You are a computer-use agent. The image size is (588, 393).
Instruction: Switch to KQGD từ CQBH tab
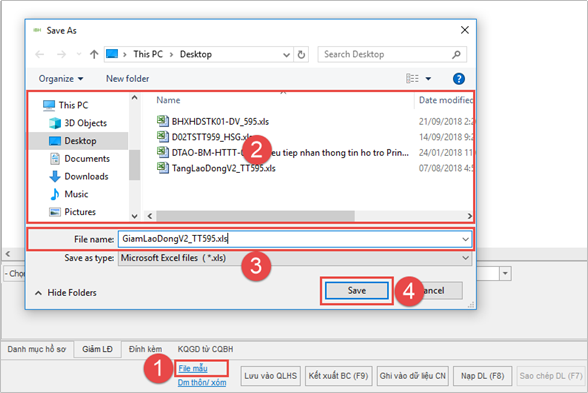coord(206,349)
